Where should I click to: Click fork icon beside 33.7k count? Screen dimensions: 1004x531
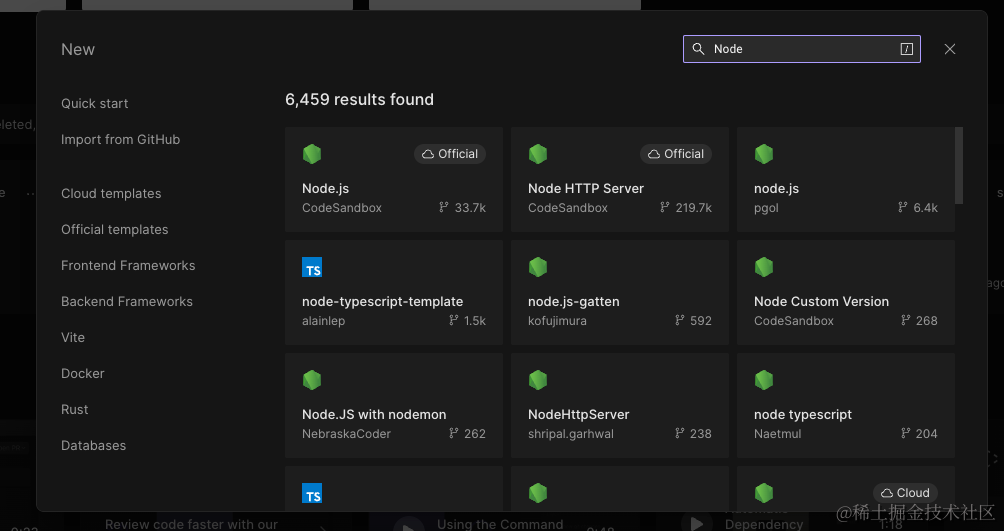click(x=444, y=208)
